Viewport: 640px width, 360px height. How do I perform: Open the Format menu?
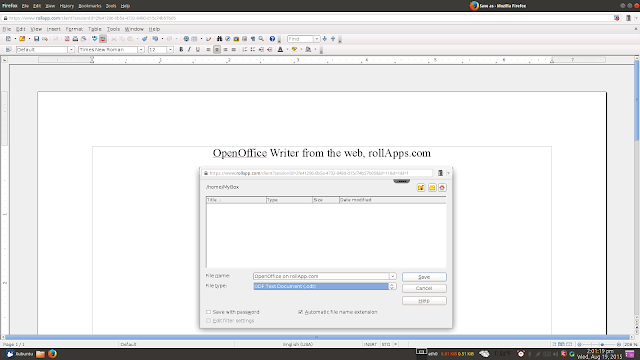74,29
